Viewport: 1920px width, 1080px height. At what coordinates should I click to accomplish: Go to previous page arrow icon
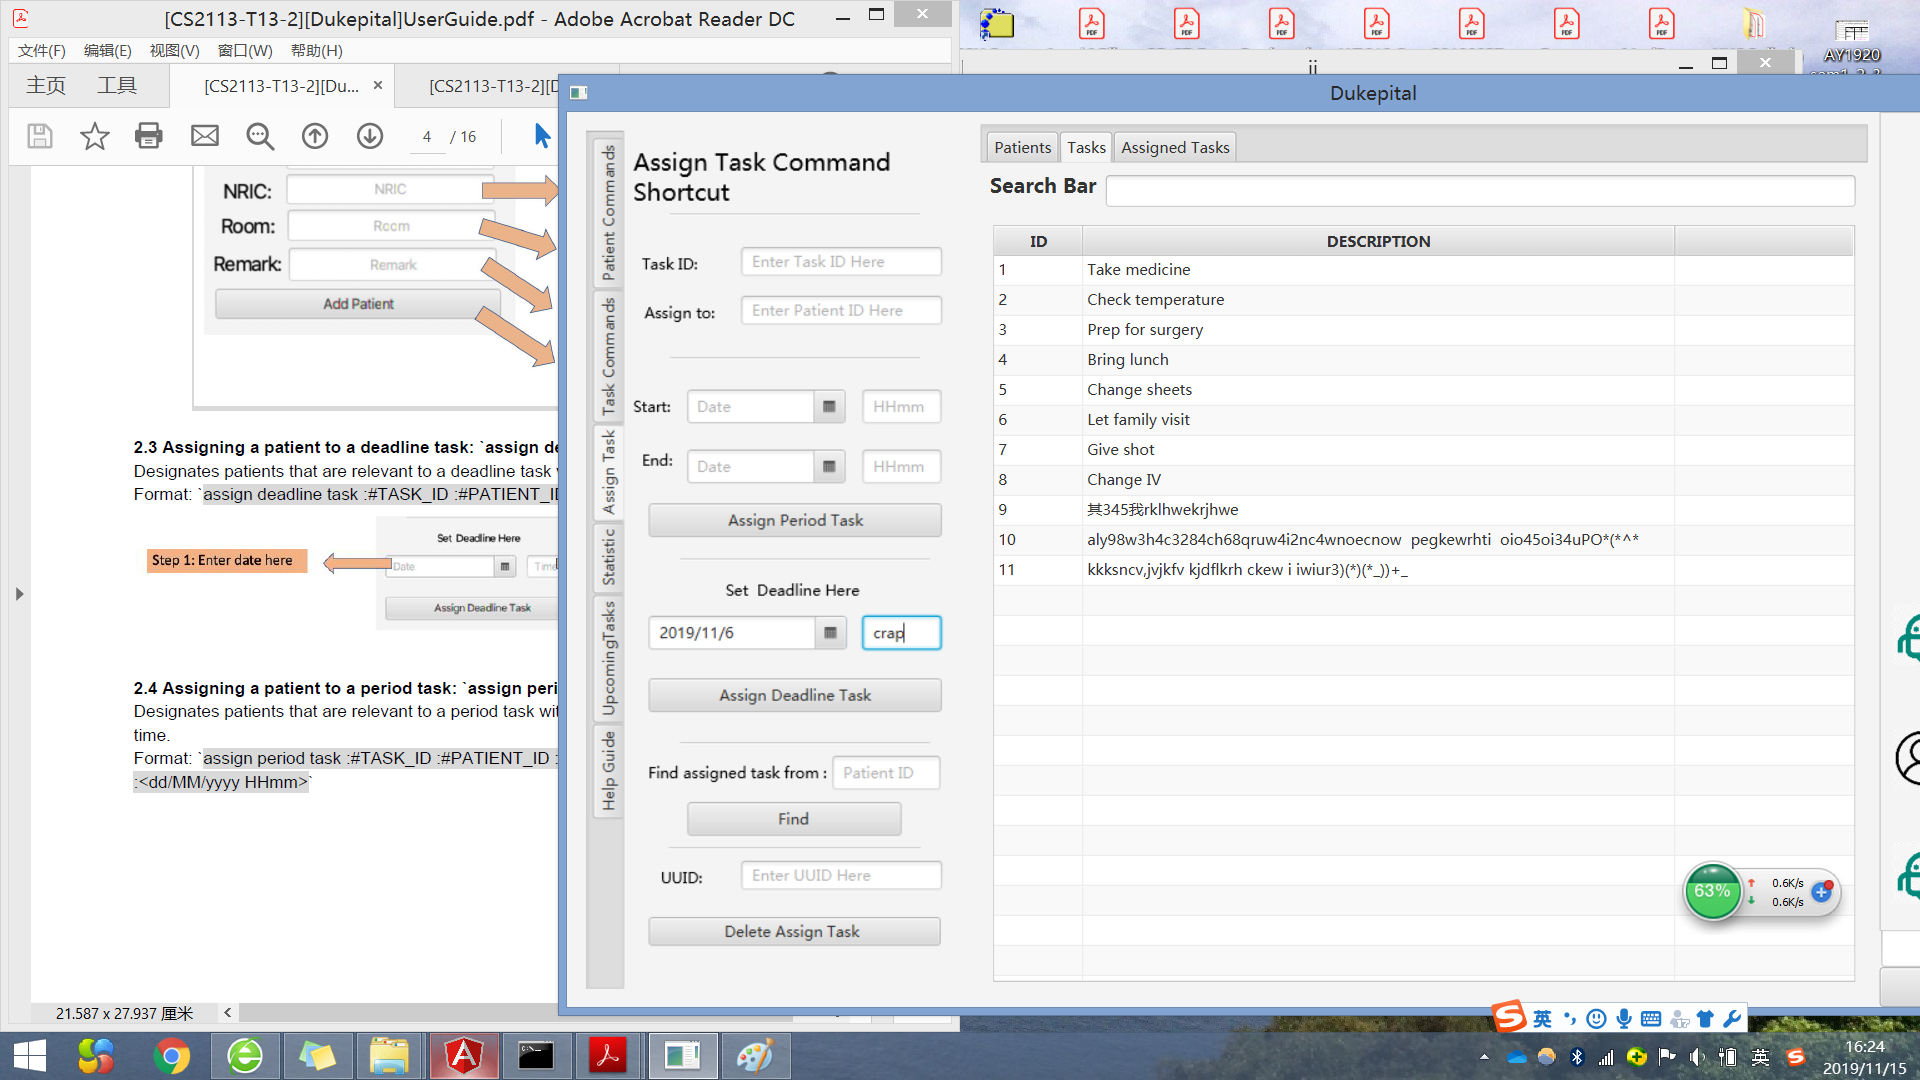(x=315, y=136)
